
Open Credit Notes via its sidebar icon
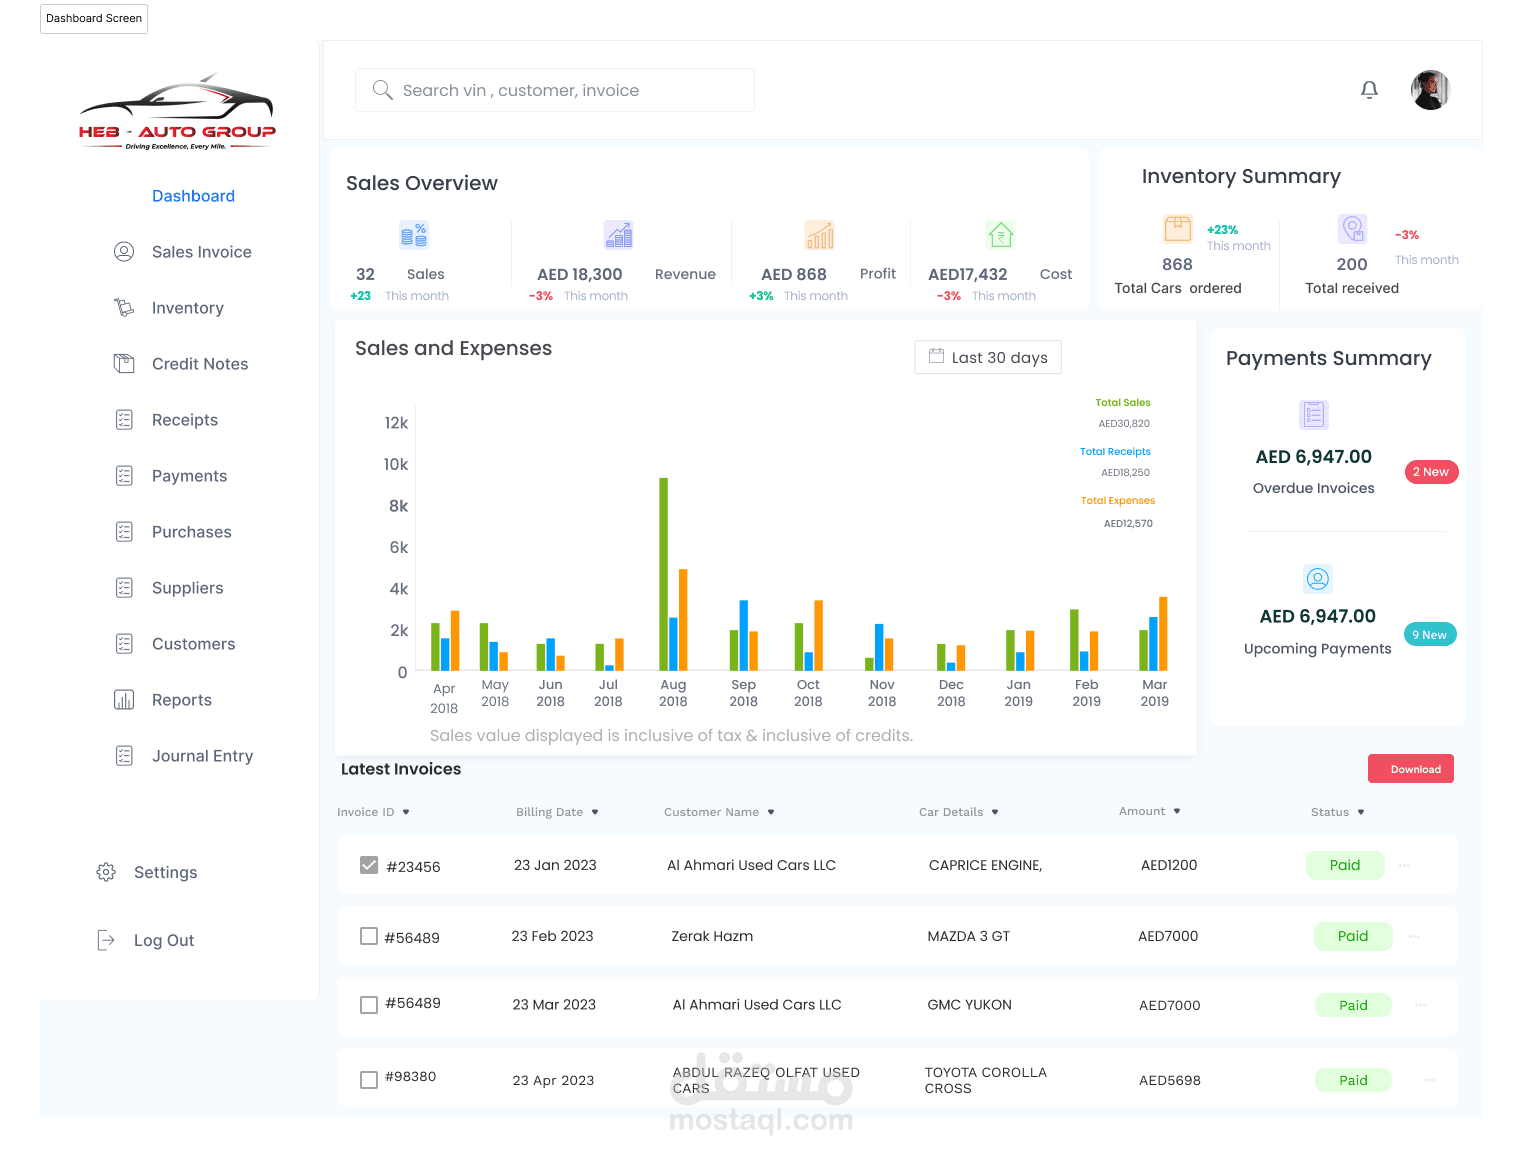(x=124, y=363)
